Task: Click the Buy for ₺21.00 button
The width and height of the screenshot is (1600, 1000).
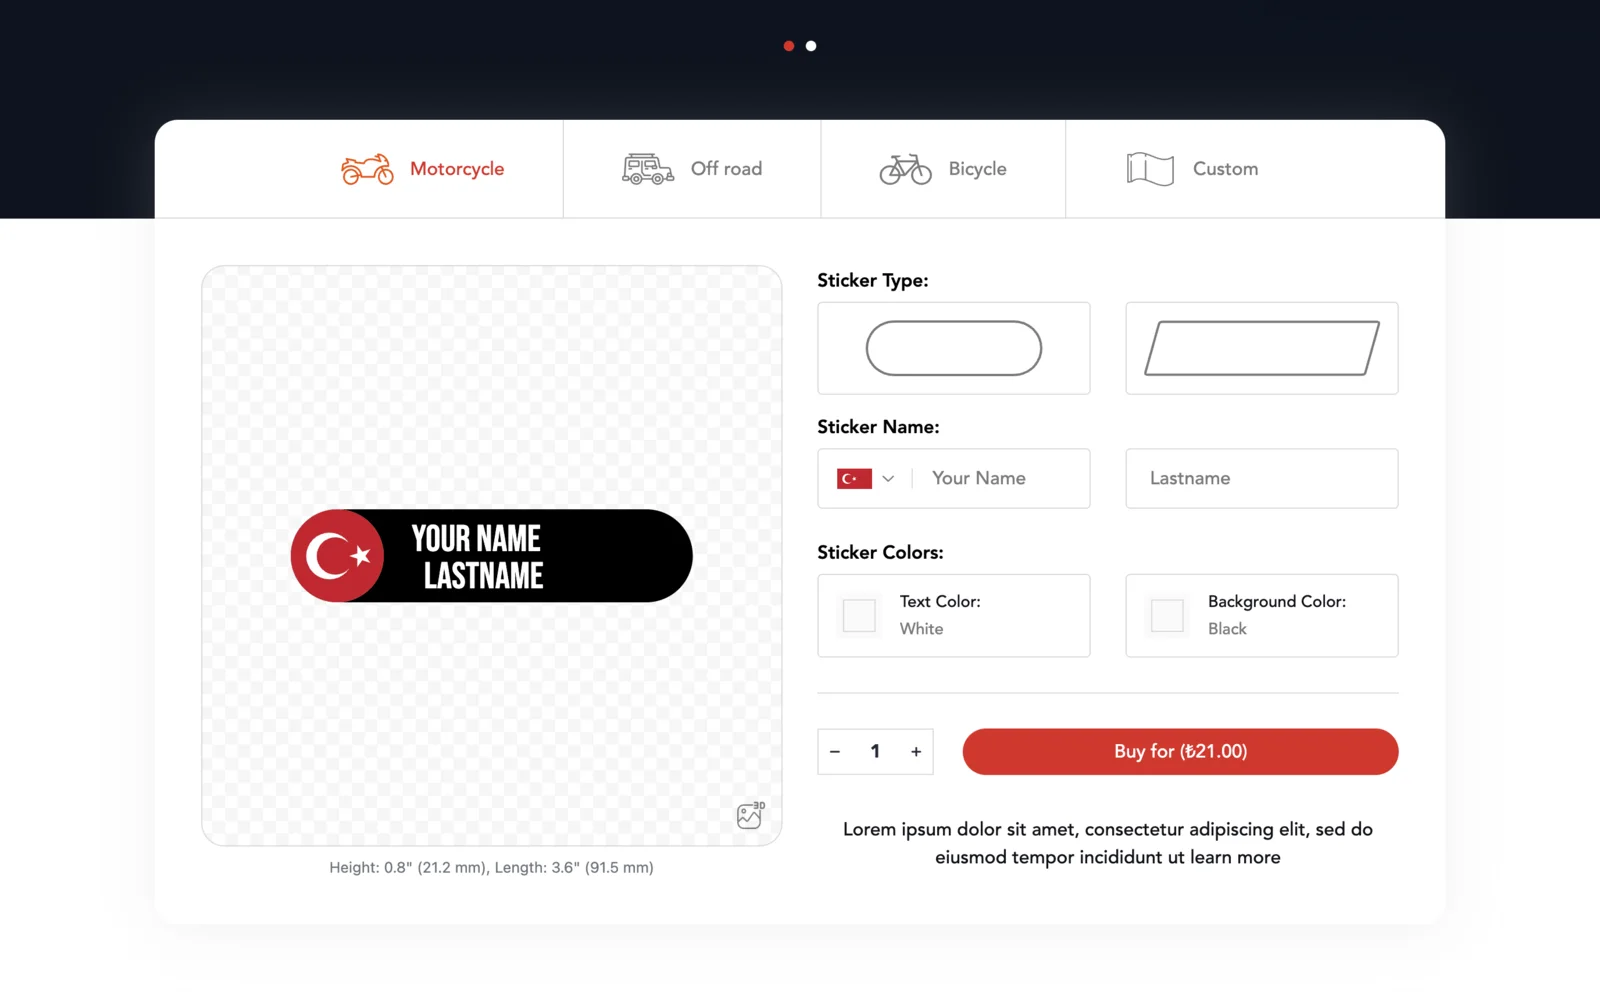Action: click(1180, 751)
